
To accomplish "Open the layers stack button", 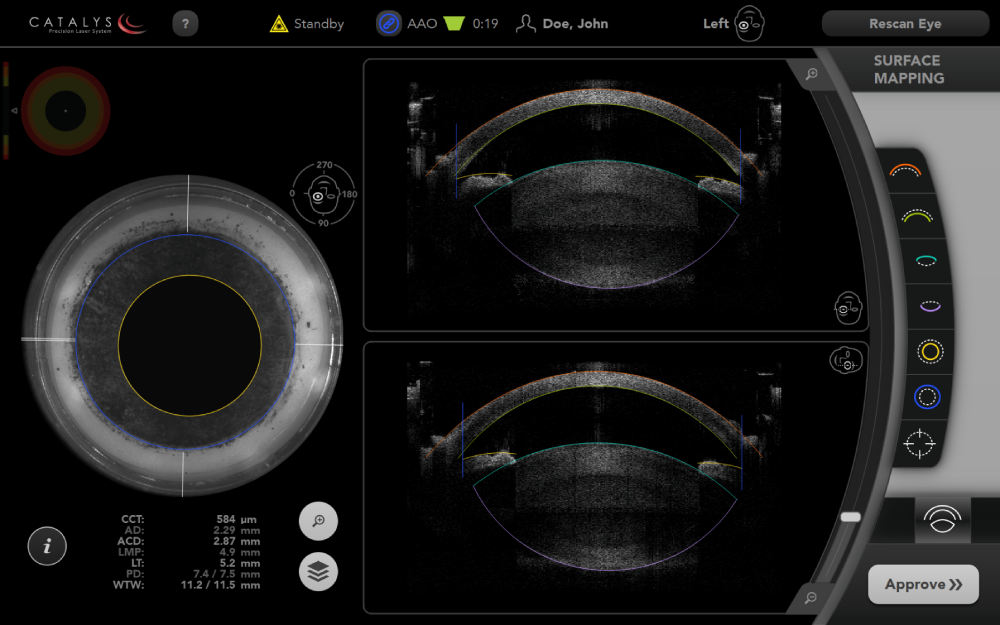I will pos(318,571).
